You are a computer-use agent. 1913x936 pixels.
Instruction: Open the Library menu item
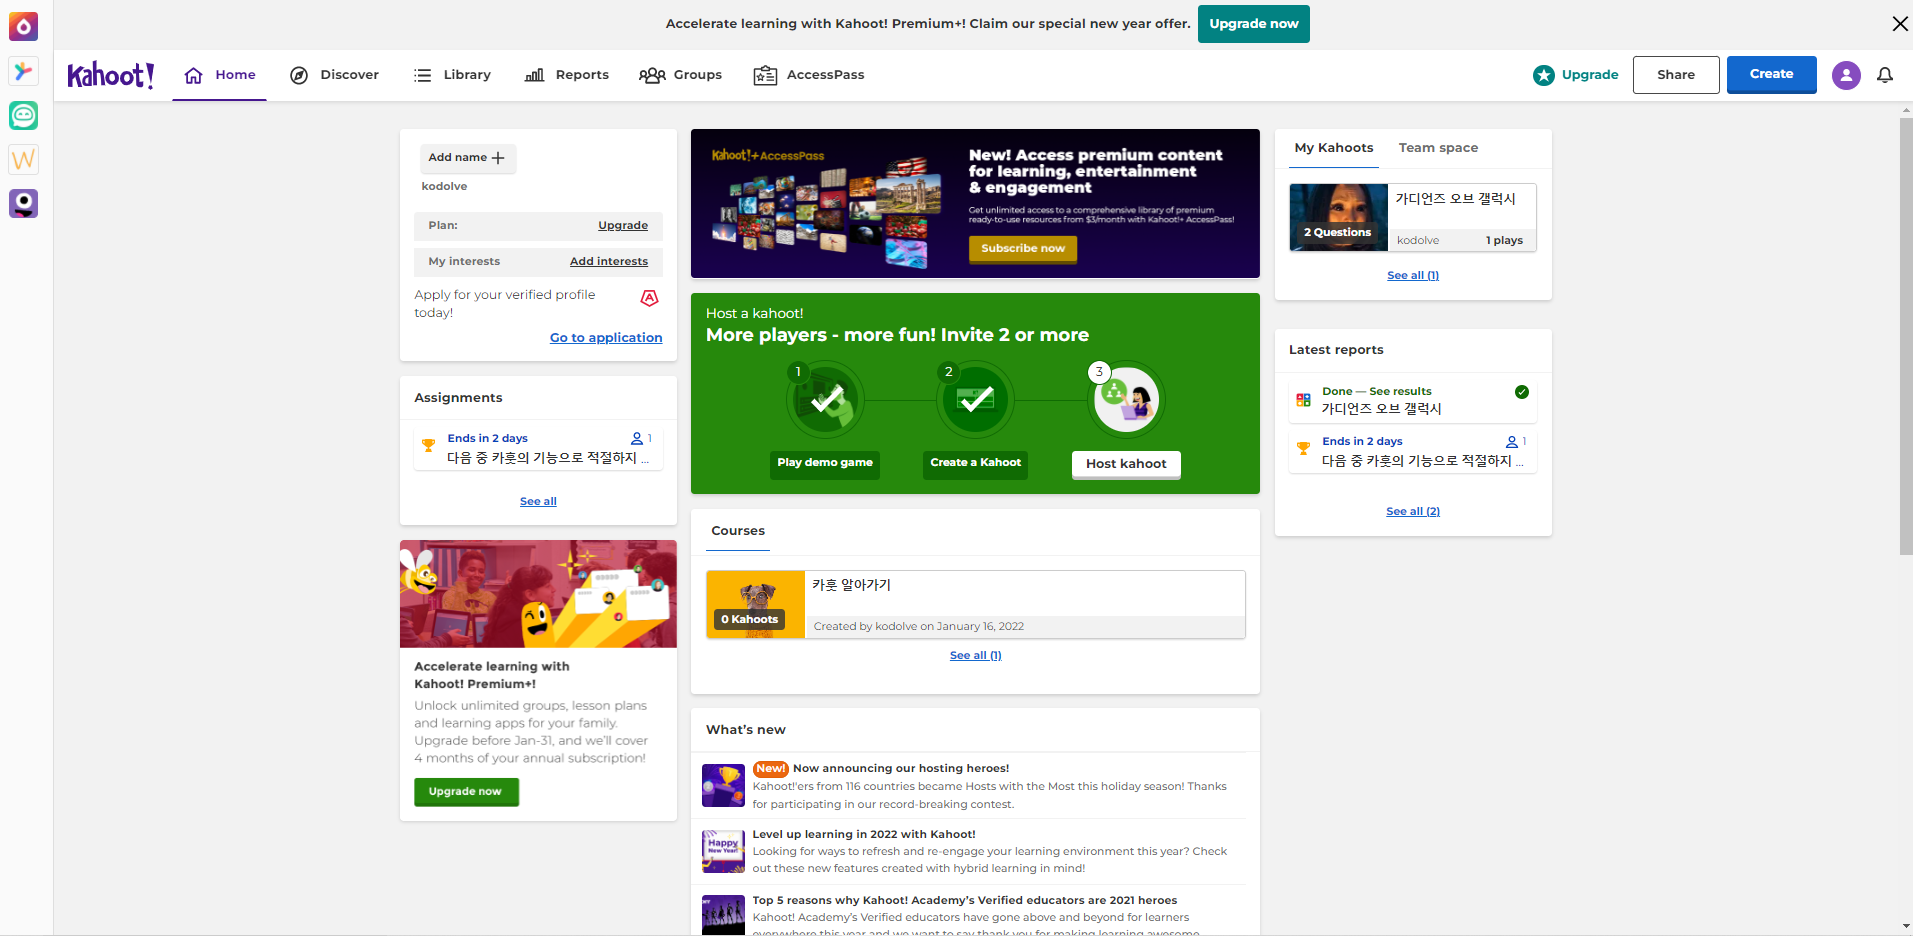pyautogui.click(x=452, y=75)
